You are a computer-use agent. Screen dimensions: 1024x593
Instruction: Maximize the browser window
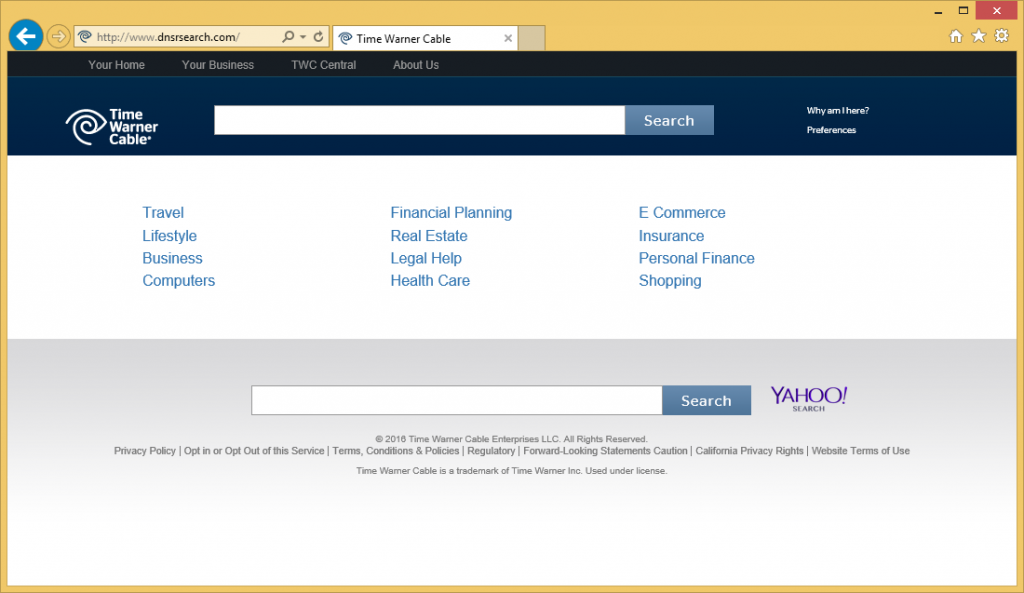963,10
